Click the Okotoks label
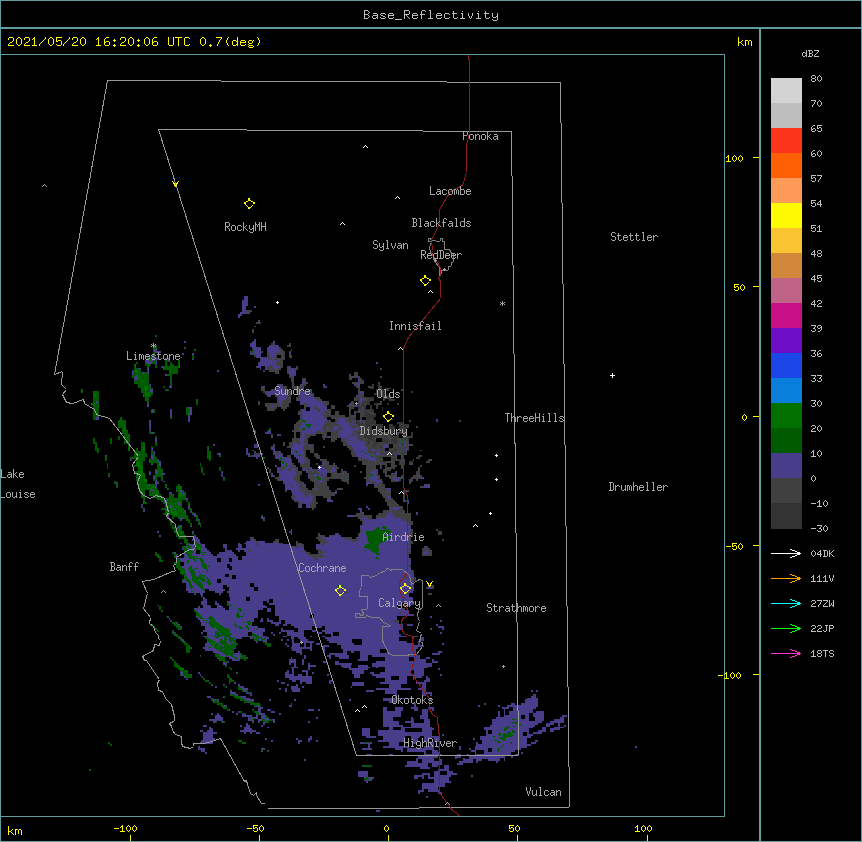Image resolution: width=862 pixels, height=842 pixels. pyautogui.click(x=412, y=700)
